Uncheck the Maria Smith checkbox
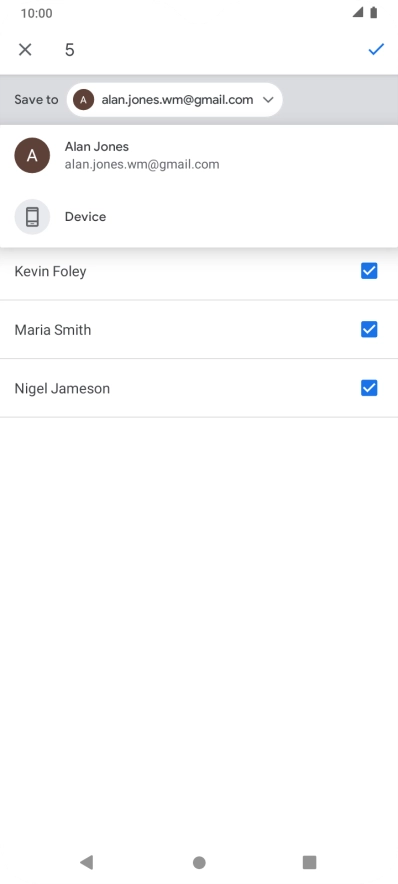This screenshot has height=884, width=398. click(369, 329)
